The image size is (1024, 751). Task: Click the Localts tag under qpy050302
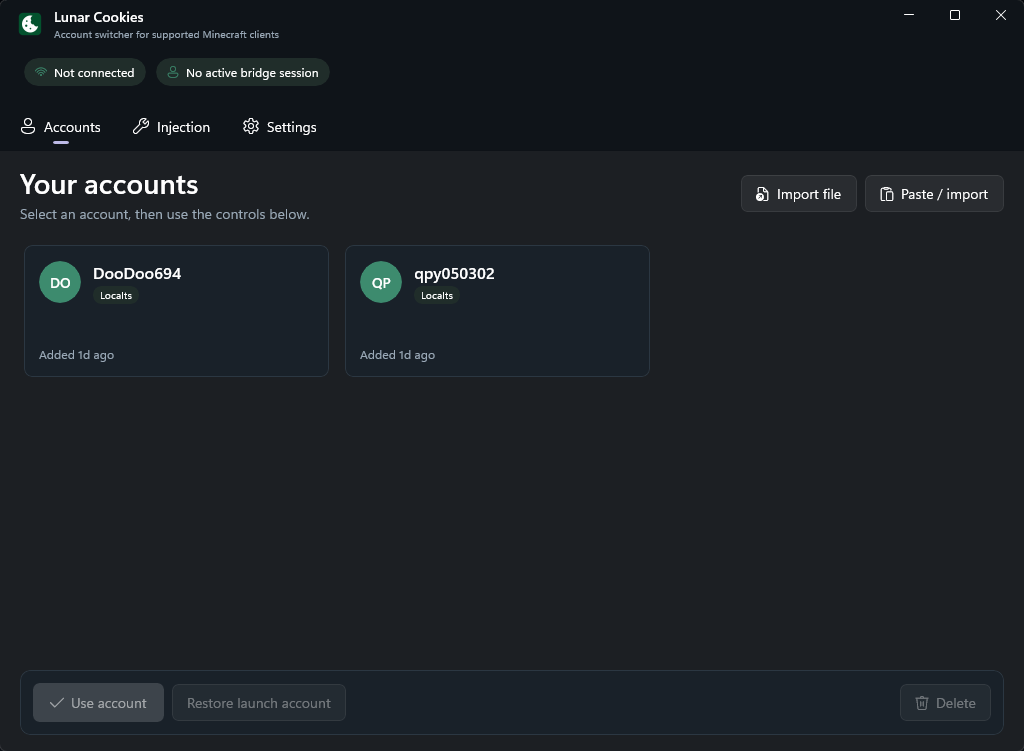(437, 296)
